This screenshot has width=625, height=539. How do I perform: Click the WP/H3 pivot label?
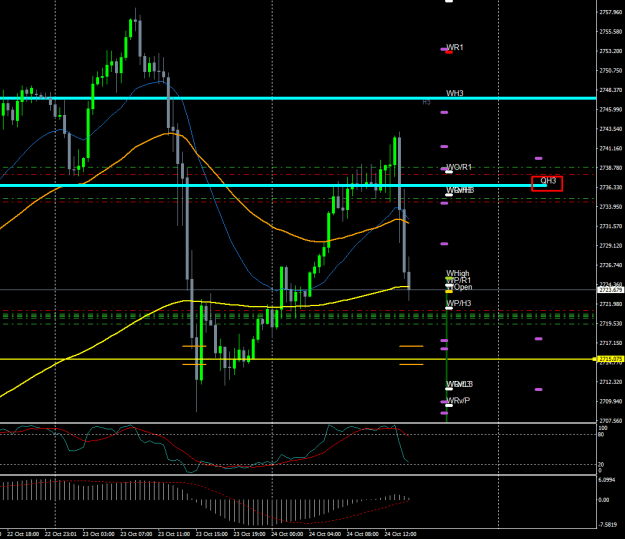[x=458, y=303]
